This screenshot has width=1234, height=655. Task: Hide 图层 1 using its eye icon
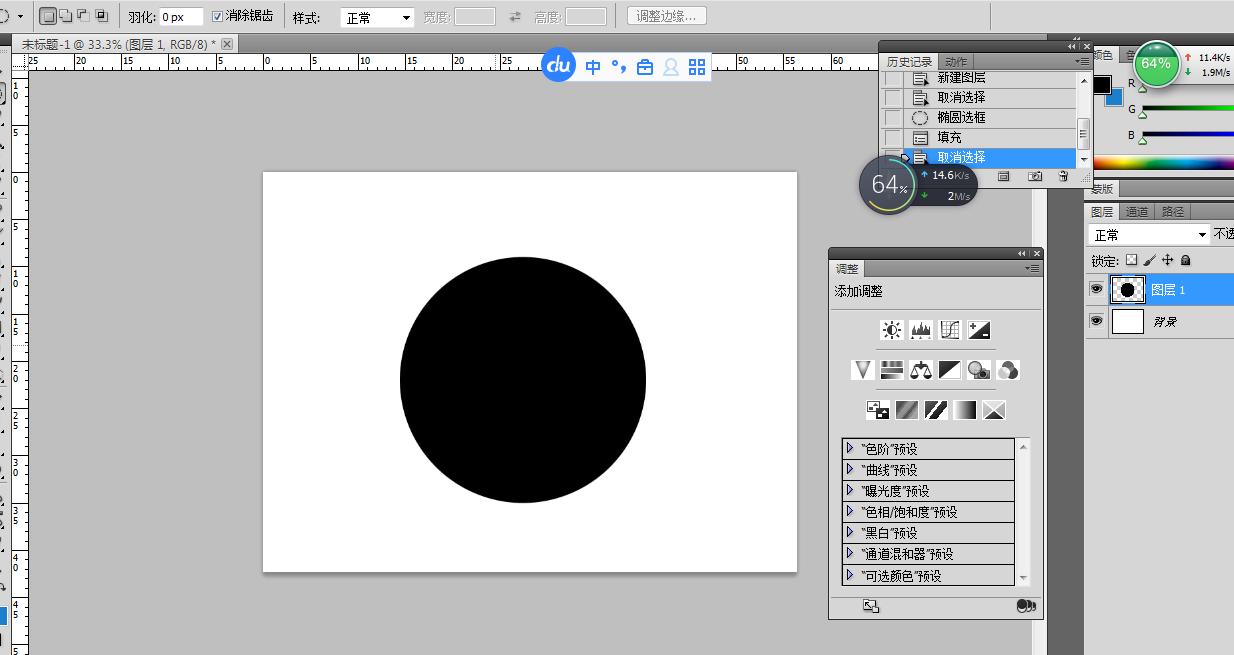1097,290
